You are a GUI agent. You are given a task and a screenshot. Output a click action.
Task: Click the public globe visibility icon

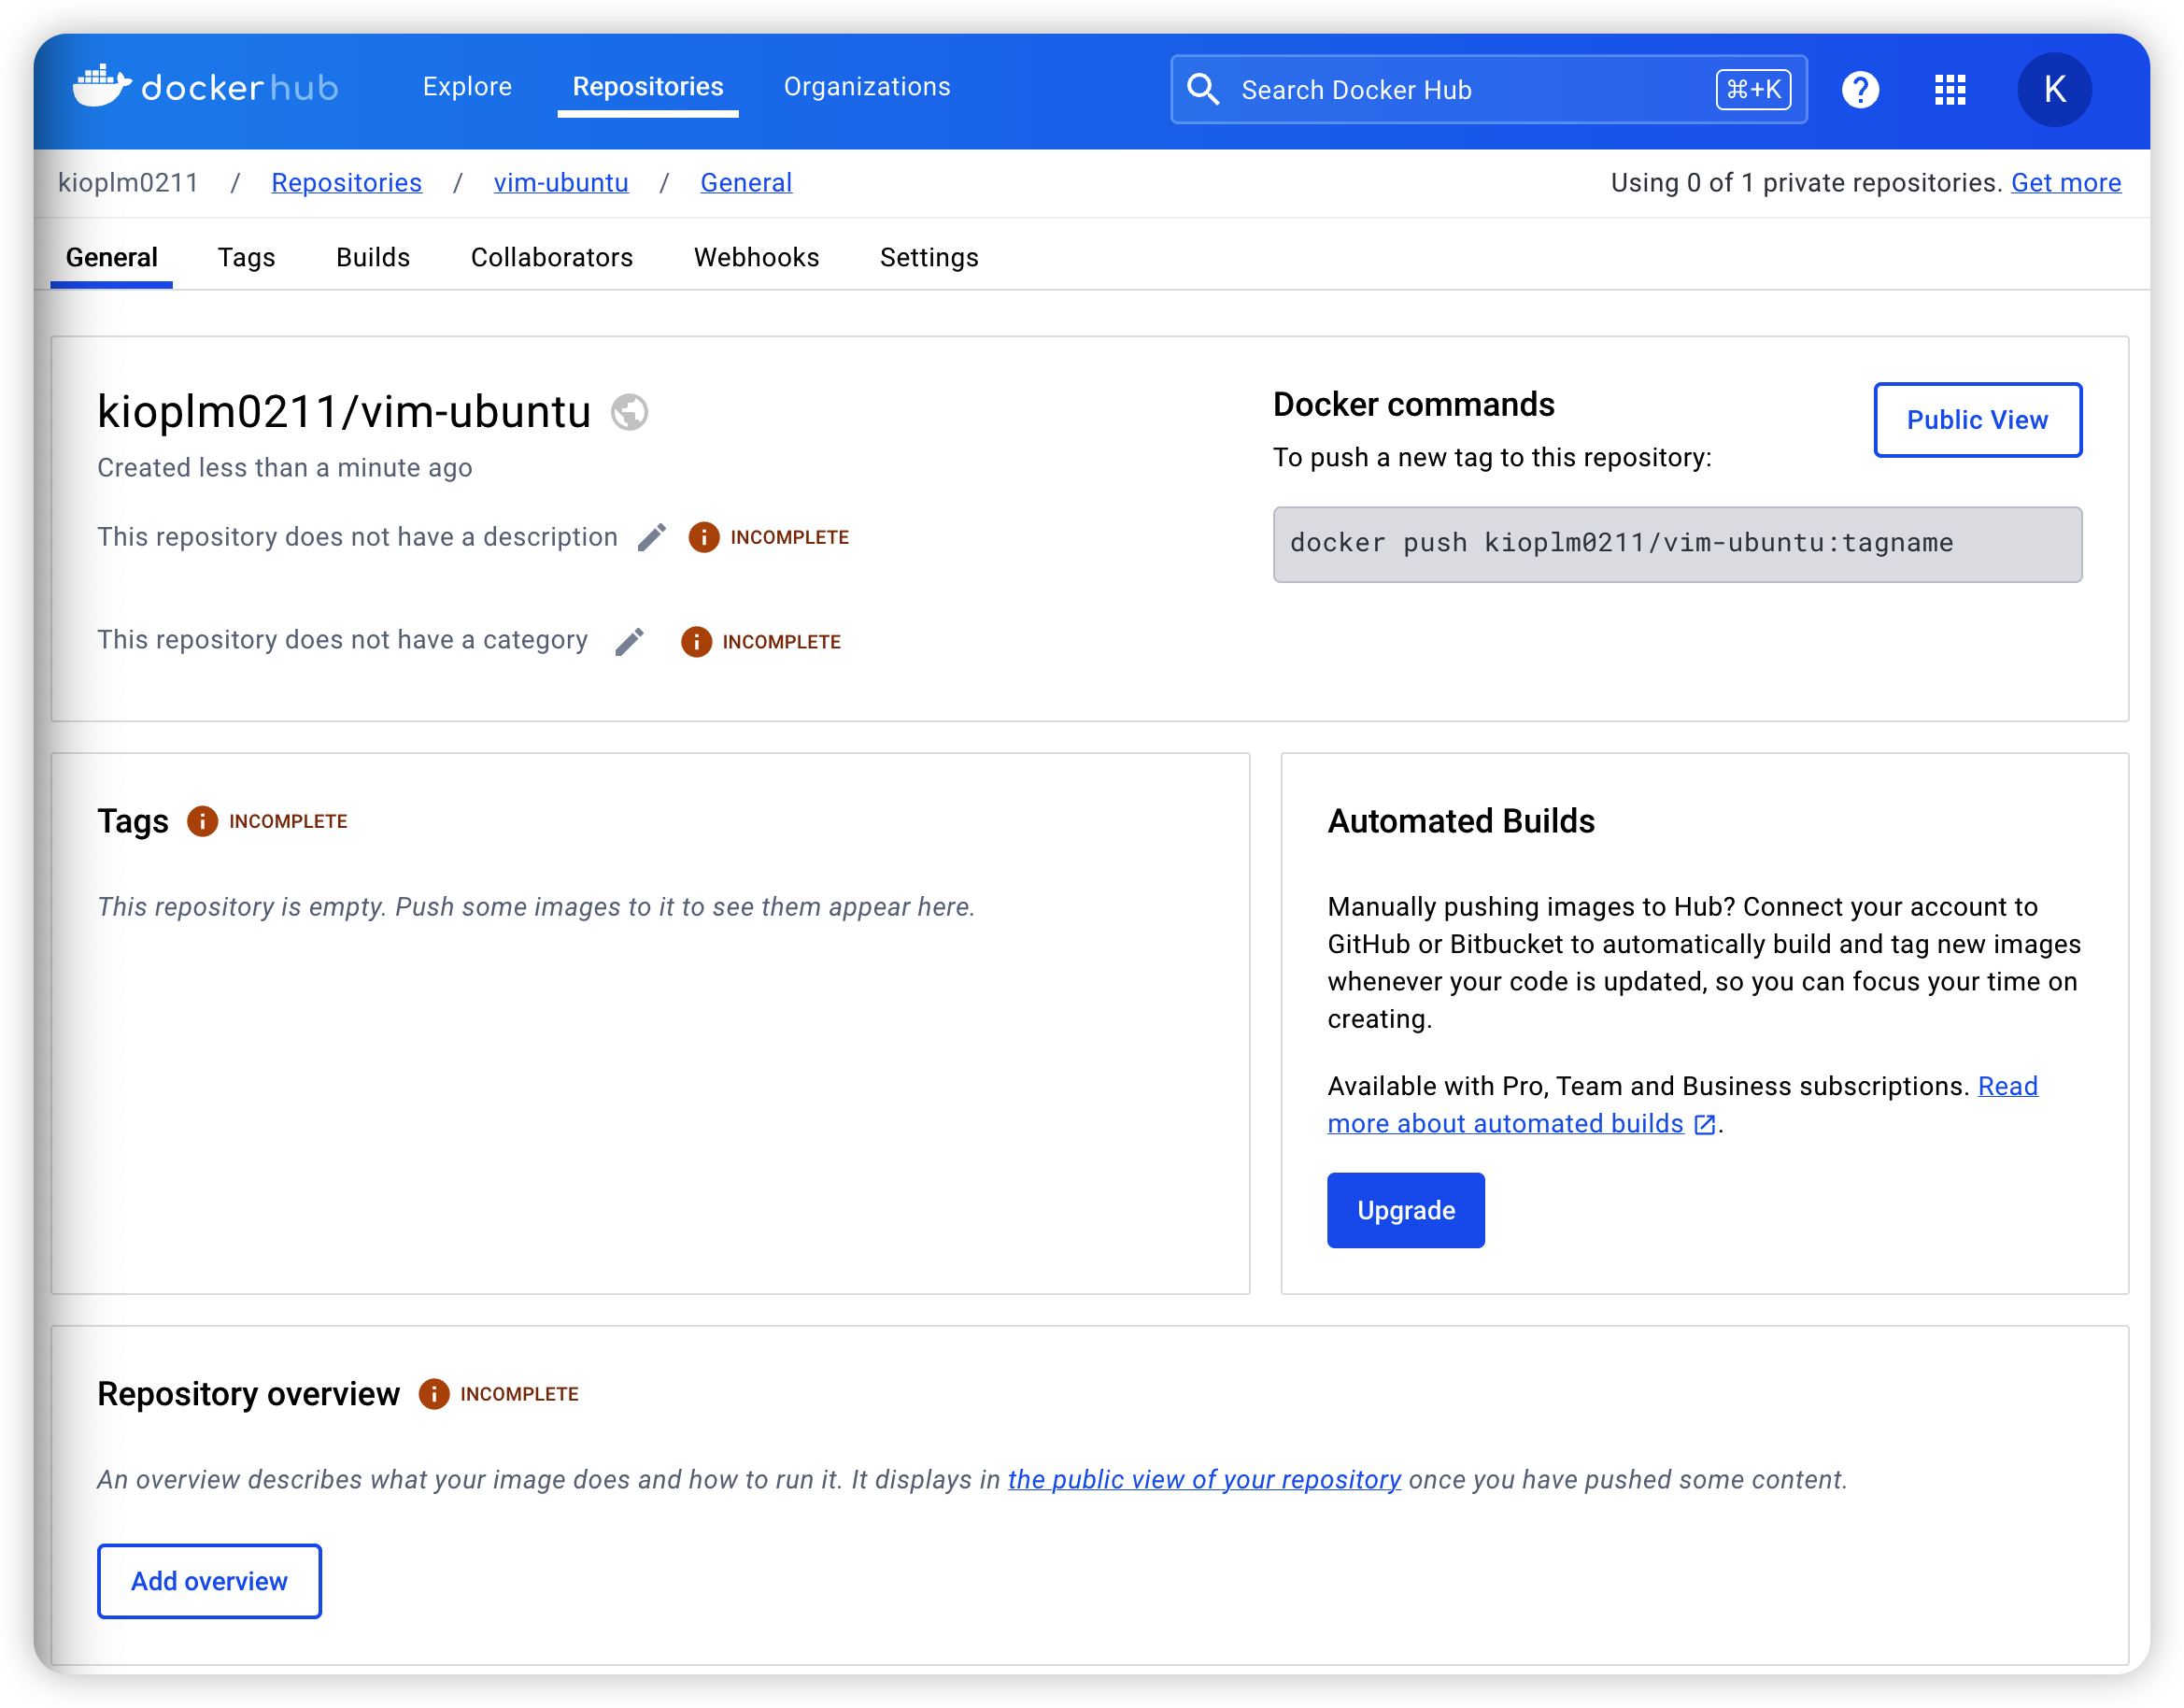[x=629, y=412]
